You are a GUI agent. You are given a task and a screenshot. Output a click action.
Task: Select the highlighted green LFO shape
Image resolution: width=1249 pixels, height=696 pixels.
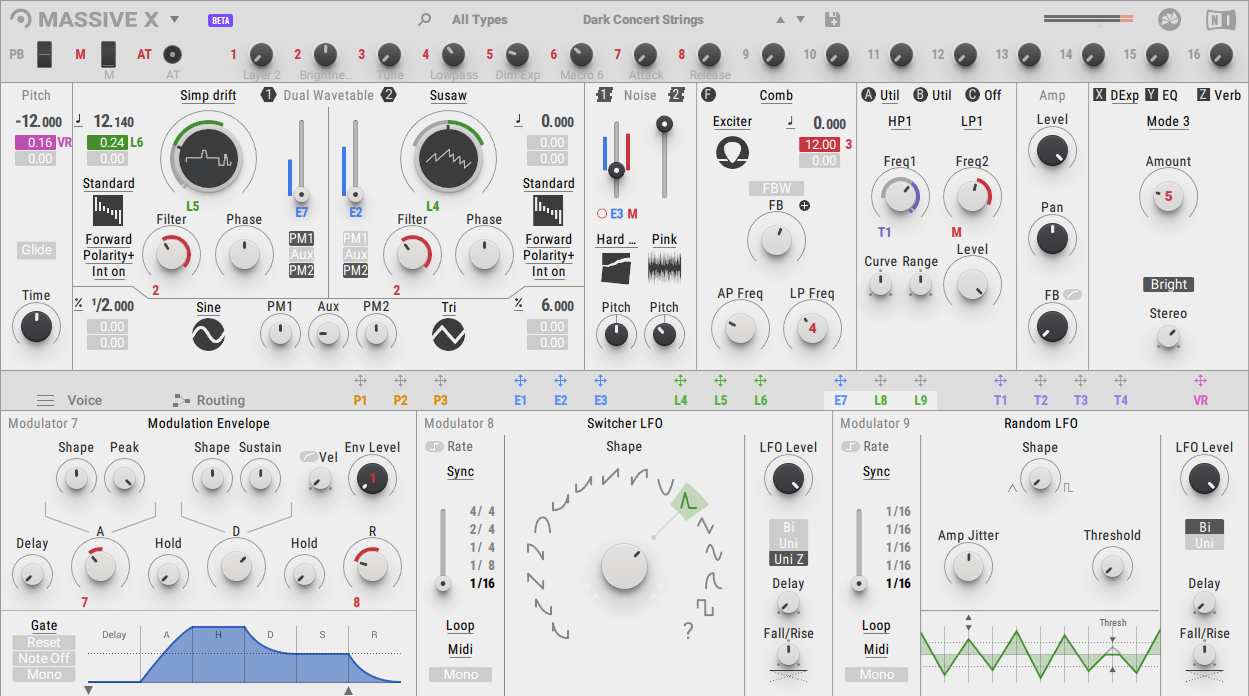[688, 504]
